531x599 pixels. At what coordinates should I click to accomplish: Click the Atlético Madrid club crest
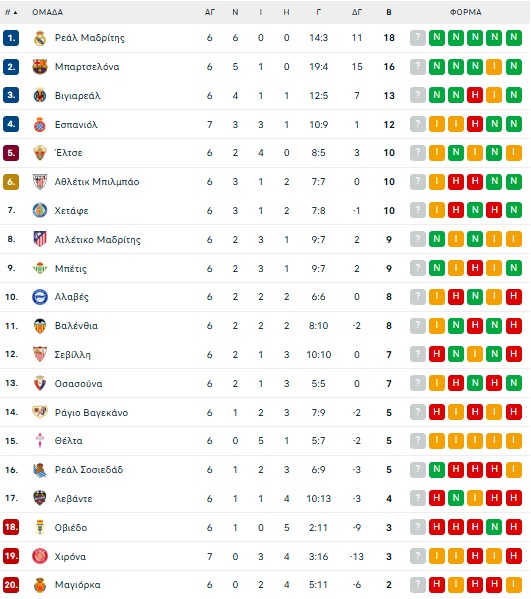coord(40,240)
